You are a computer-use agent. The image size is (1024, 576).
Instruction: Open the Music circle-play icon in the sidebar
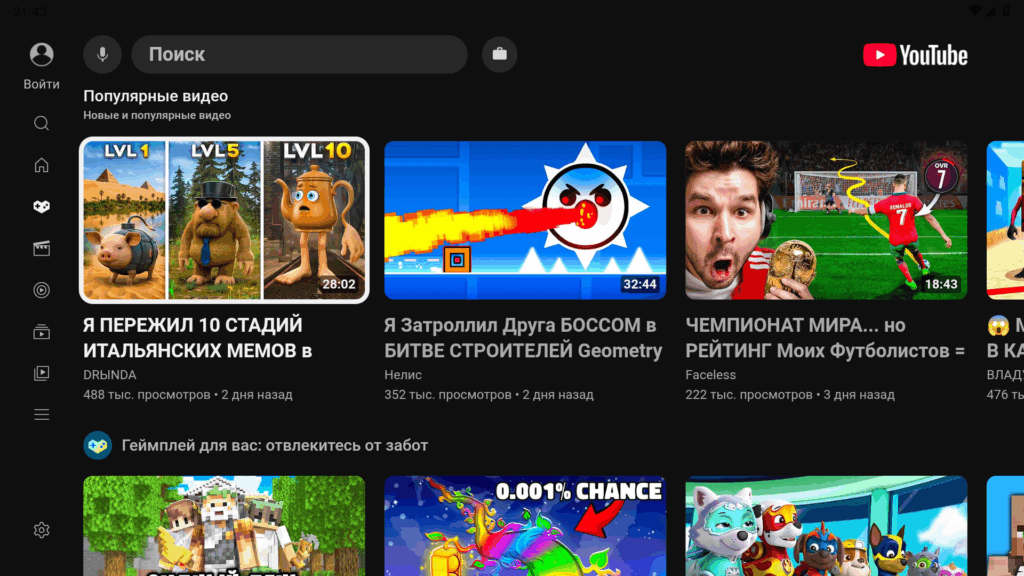41,290
